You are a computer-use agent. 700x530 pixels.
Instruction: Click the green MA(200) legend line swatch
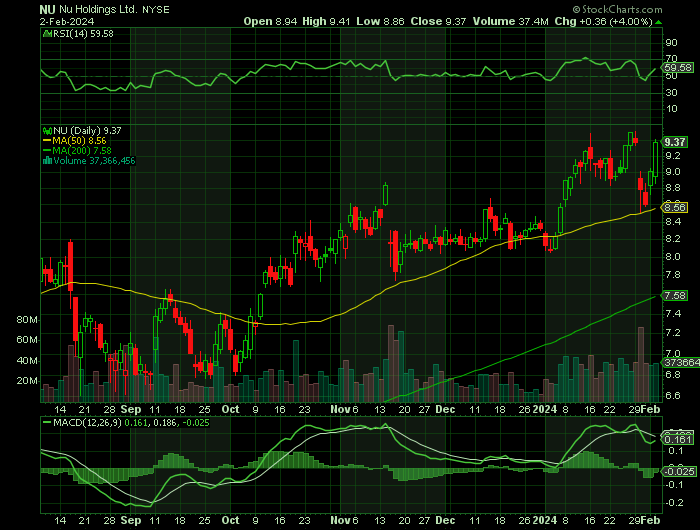coord(47,151)
